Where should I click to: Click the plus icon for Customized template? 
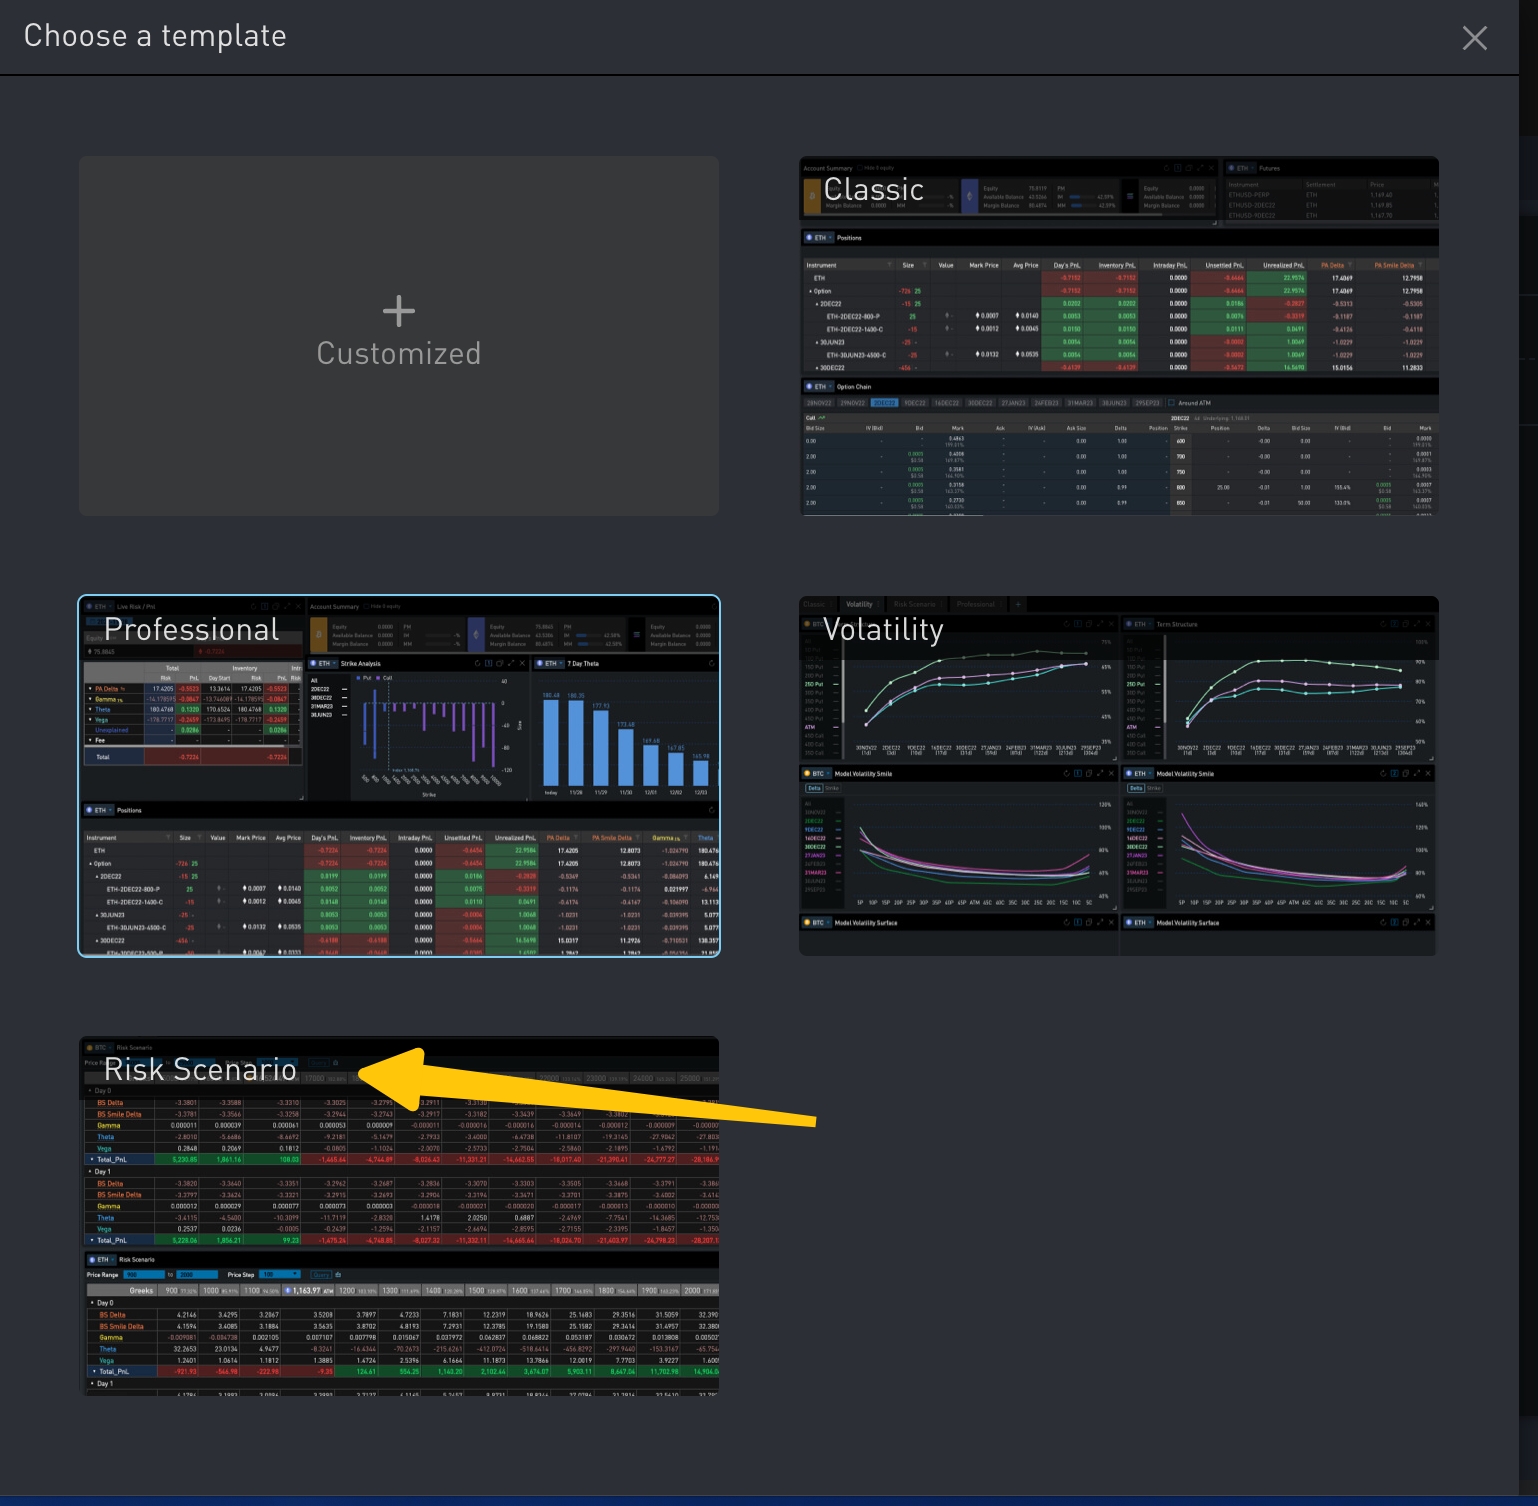(398, 311)
